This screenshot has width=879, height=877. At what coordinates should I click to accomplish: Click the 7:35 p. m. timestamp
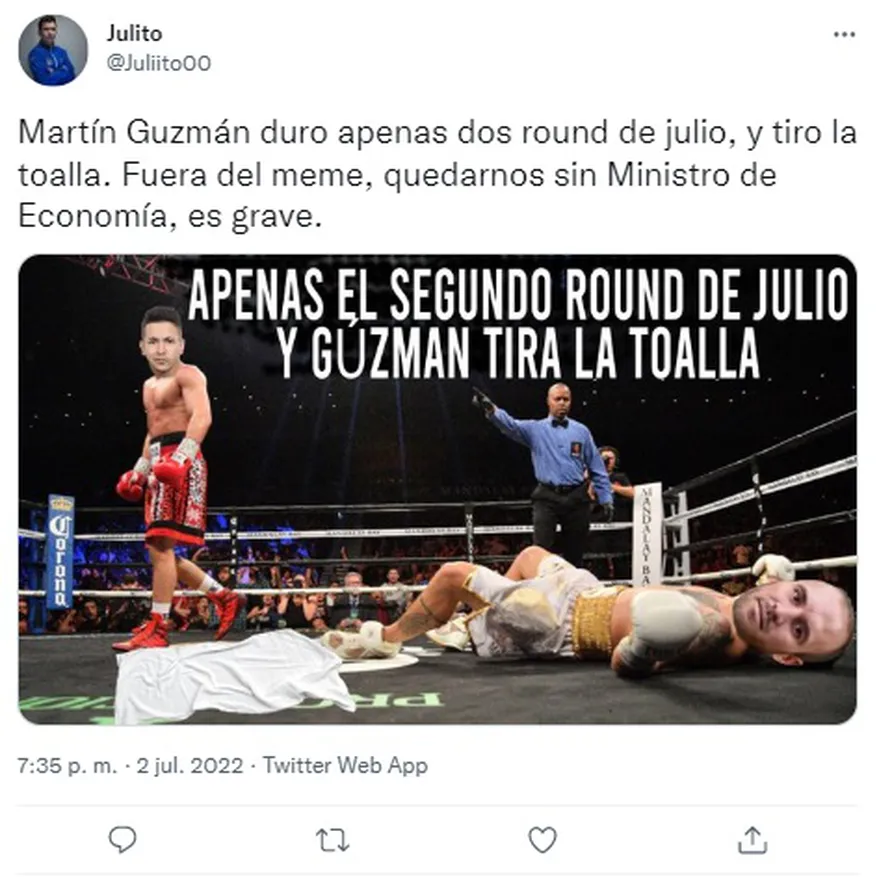(67, 765)
